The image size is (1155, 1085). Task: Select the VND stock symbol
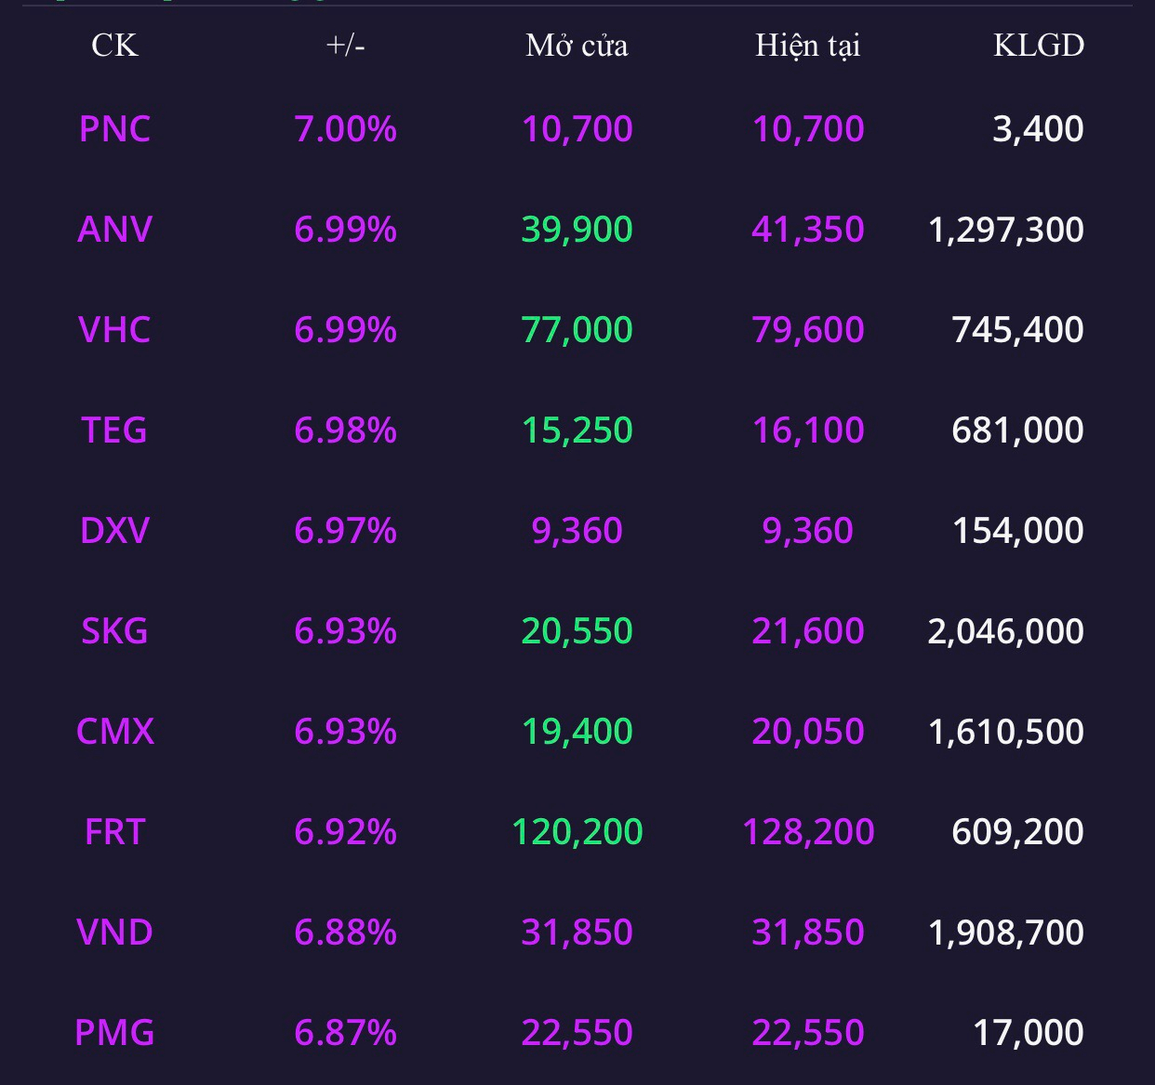114,932
